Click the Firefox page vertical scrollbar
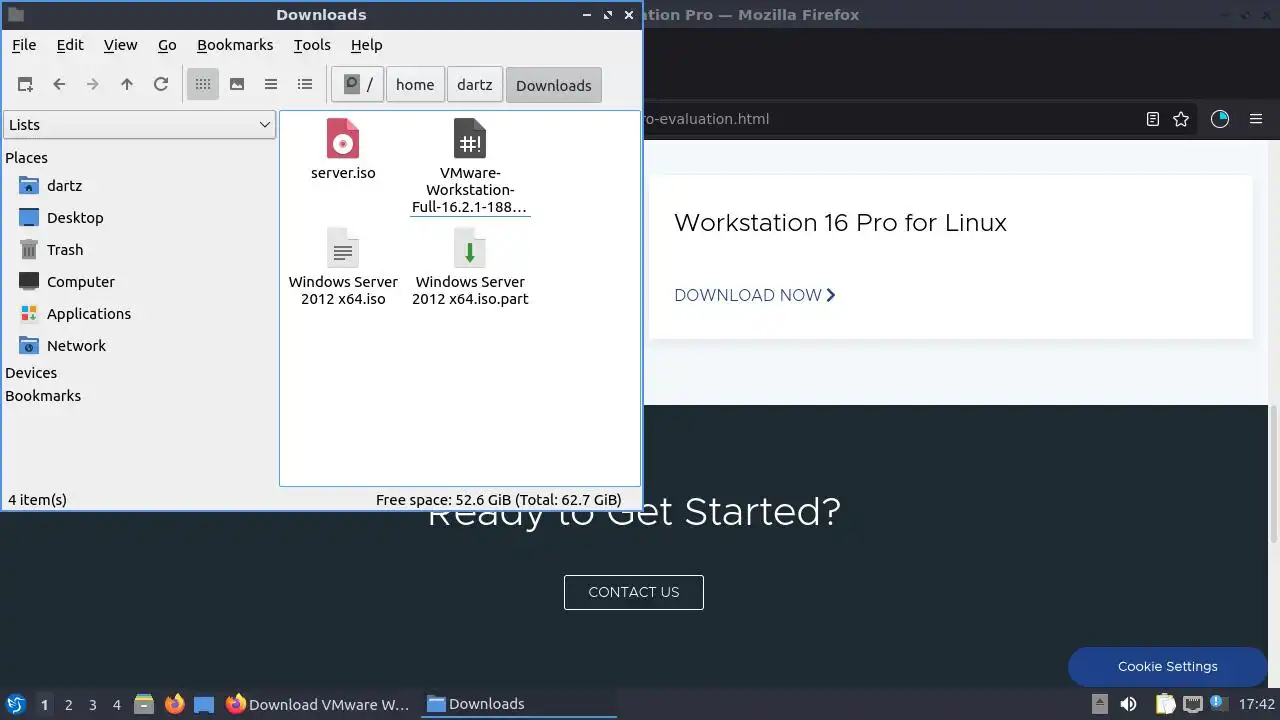 click(1274, 475)
